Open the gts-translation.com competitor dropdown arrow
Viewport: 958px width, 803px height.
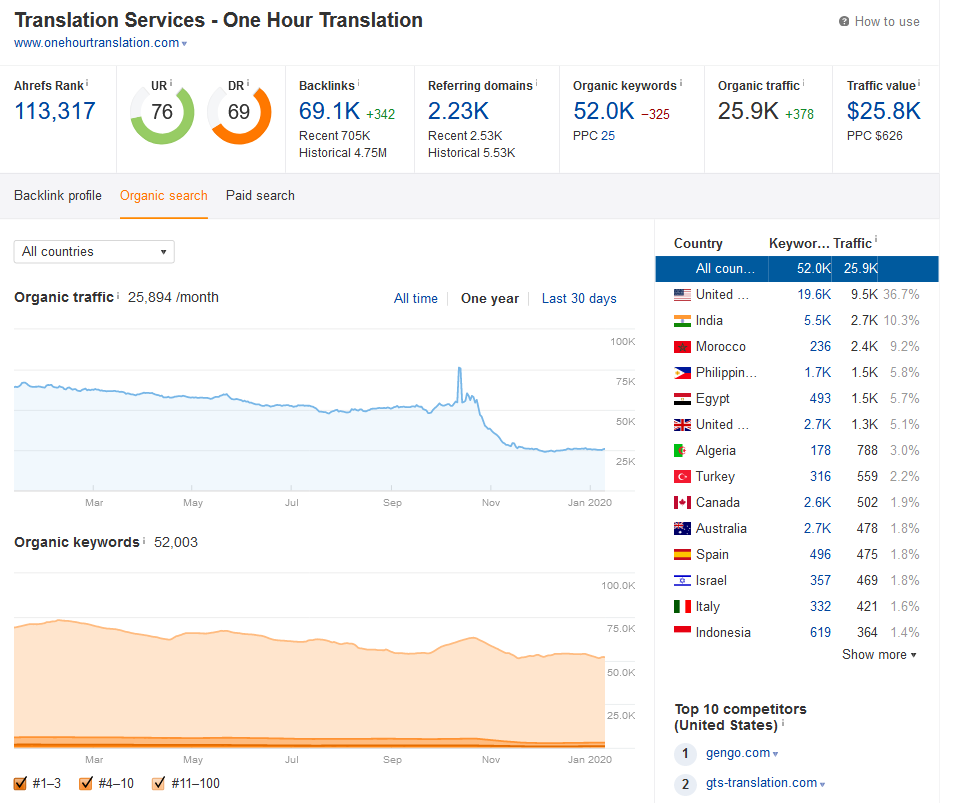point(822,784)
